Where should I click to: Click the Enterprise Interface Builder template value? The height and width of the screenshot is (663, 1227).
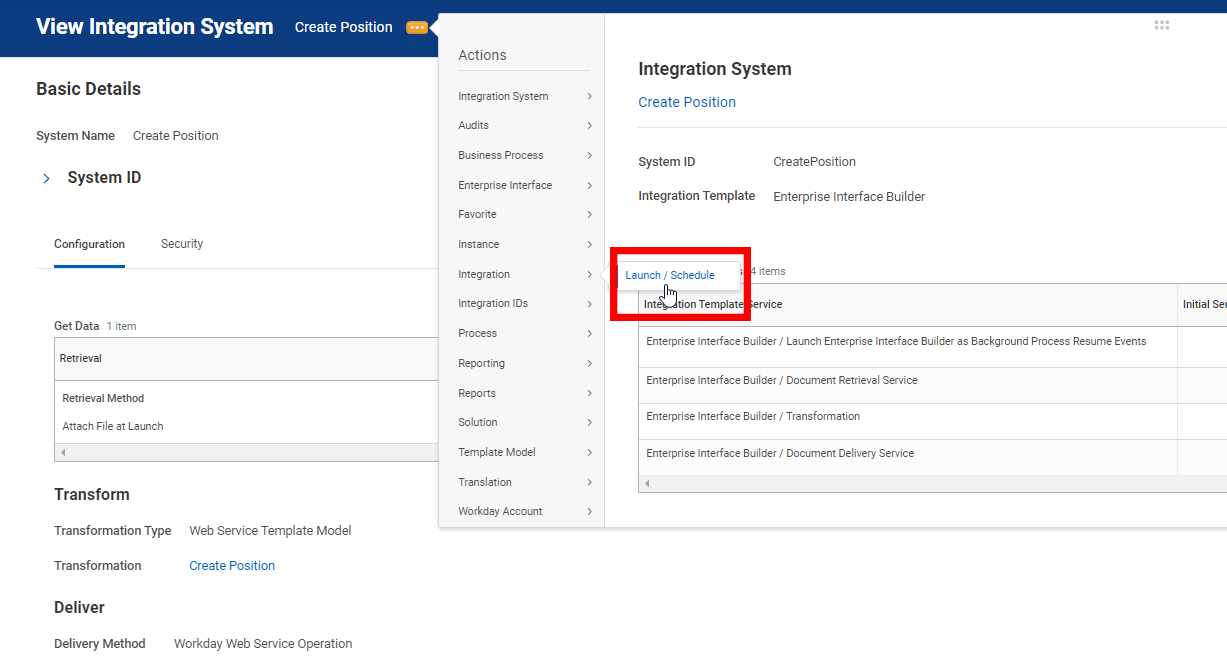click(849, 197)
